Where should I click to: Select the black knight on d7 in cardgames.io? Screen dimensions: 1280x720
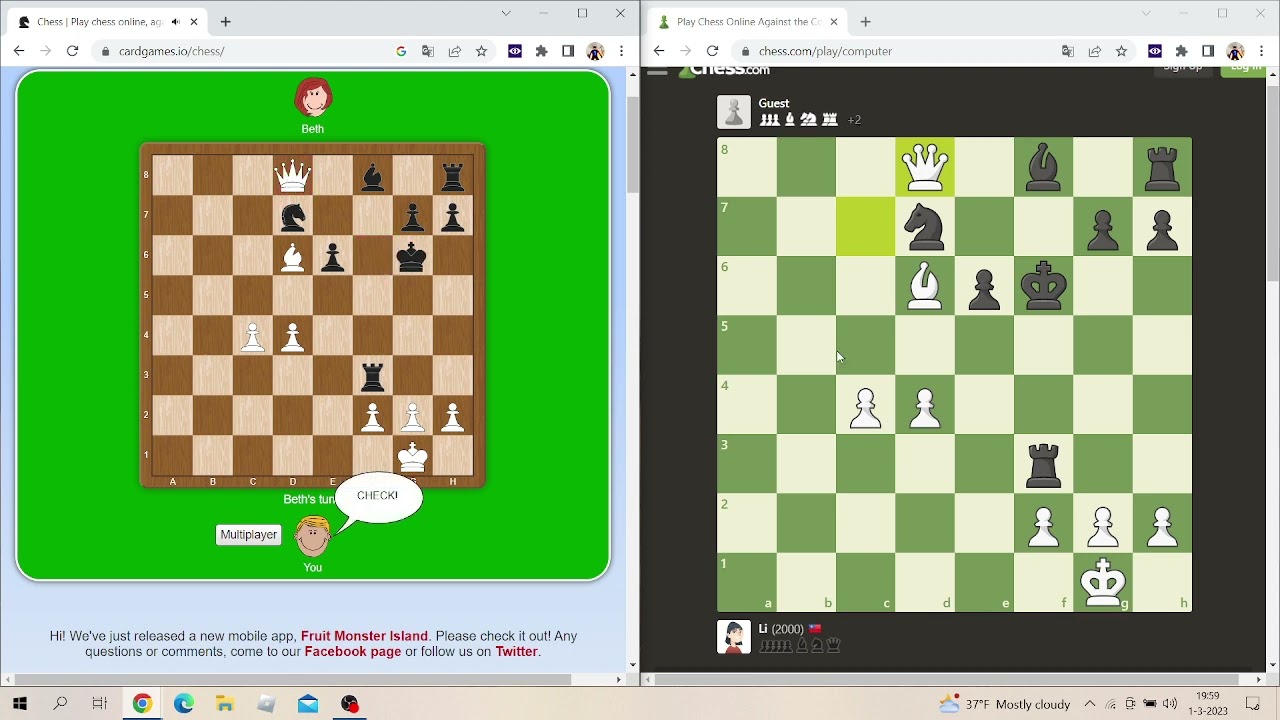coord(293,216)
